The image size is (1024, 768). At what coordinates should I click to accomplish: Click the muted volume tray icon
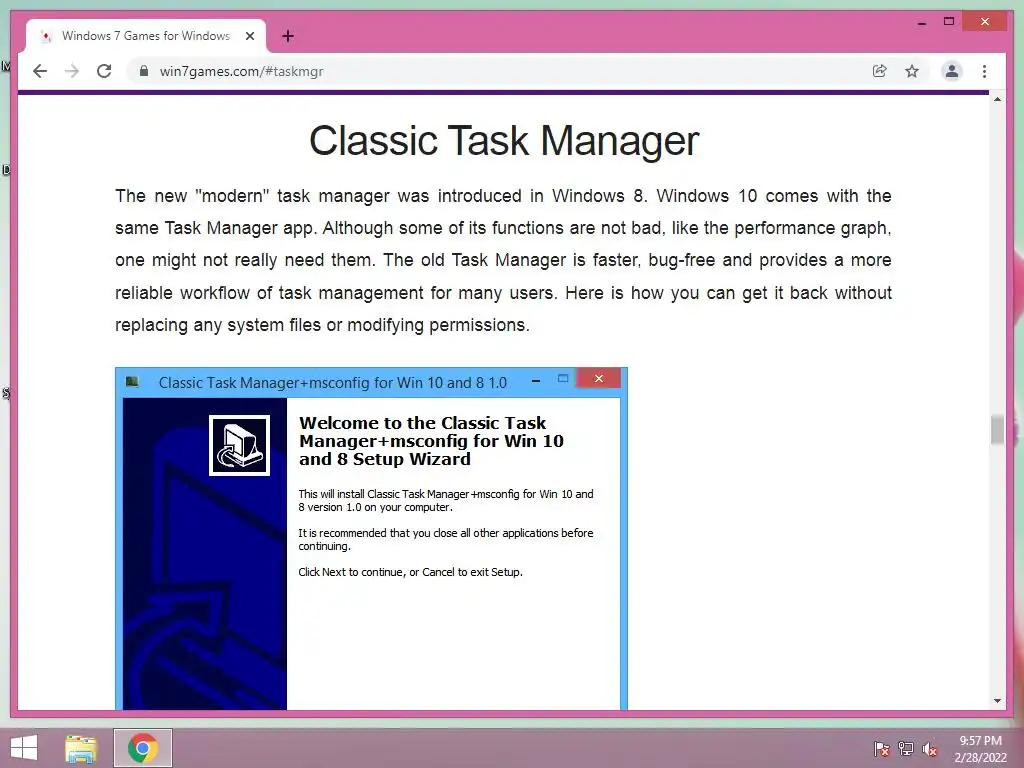930,748
